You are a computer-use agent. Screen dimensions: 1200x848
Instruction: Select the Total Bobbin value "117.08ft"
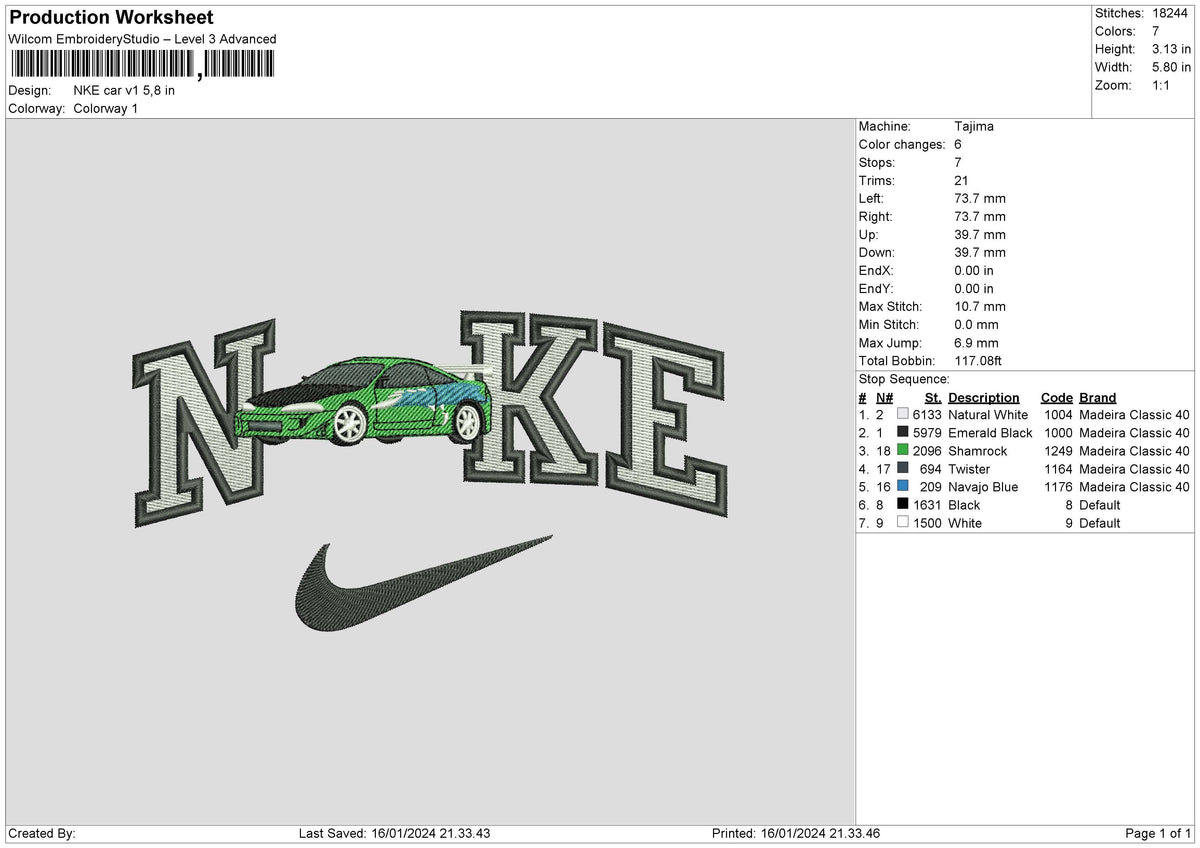[978, 361]
